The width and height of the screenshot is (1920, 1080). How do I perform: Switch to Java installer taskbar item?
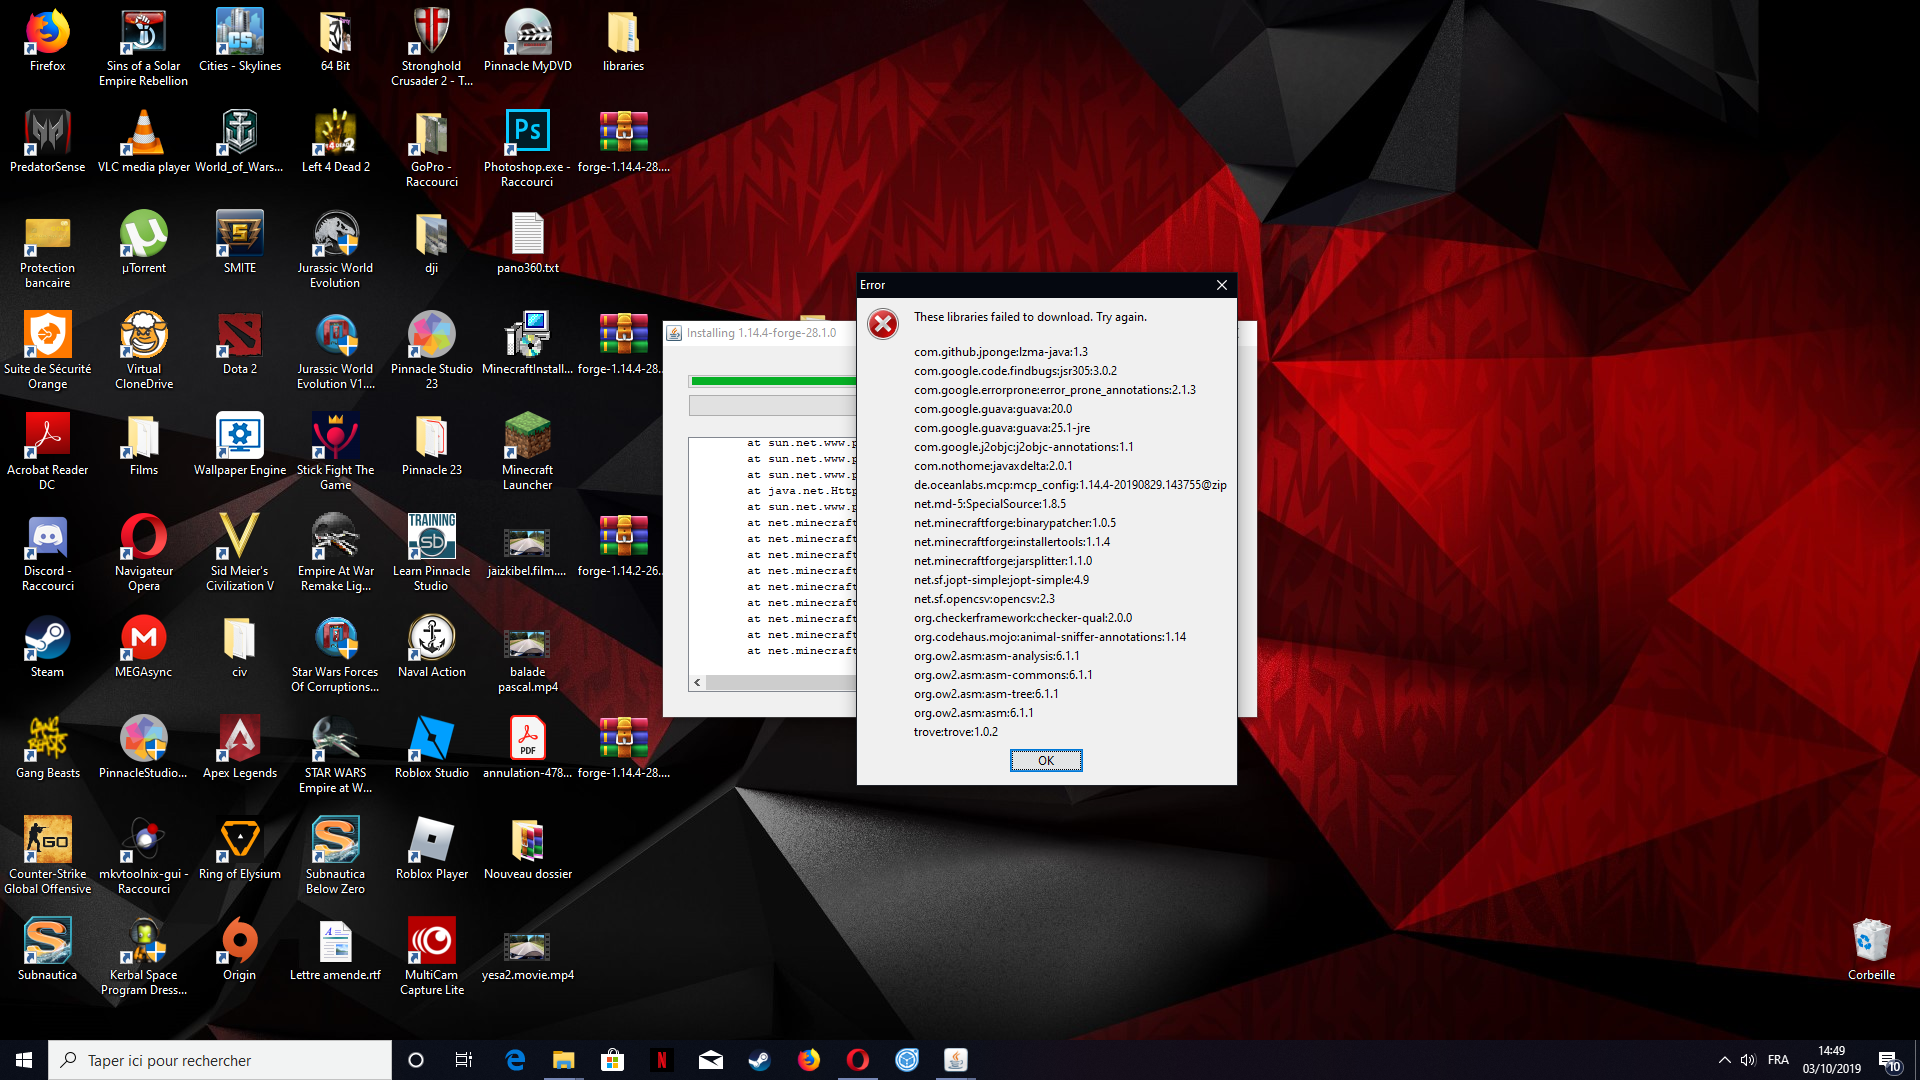[x=955, y=1060]
